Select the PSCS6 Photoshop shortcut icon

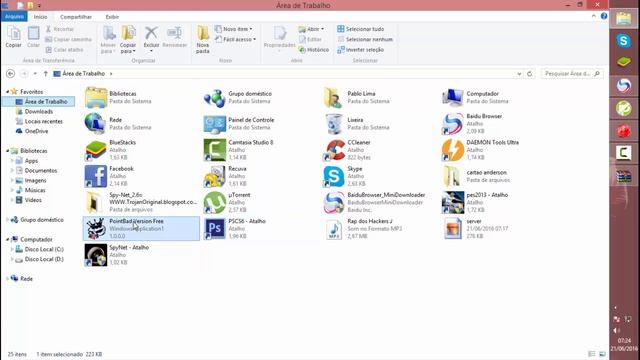click(x=215, y=229)
